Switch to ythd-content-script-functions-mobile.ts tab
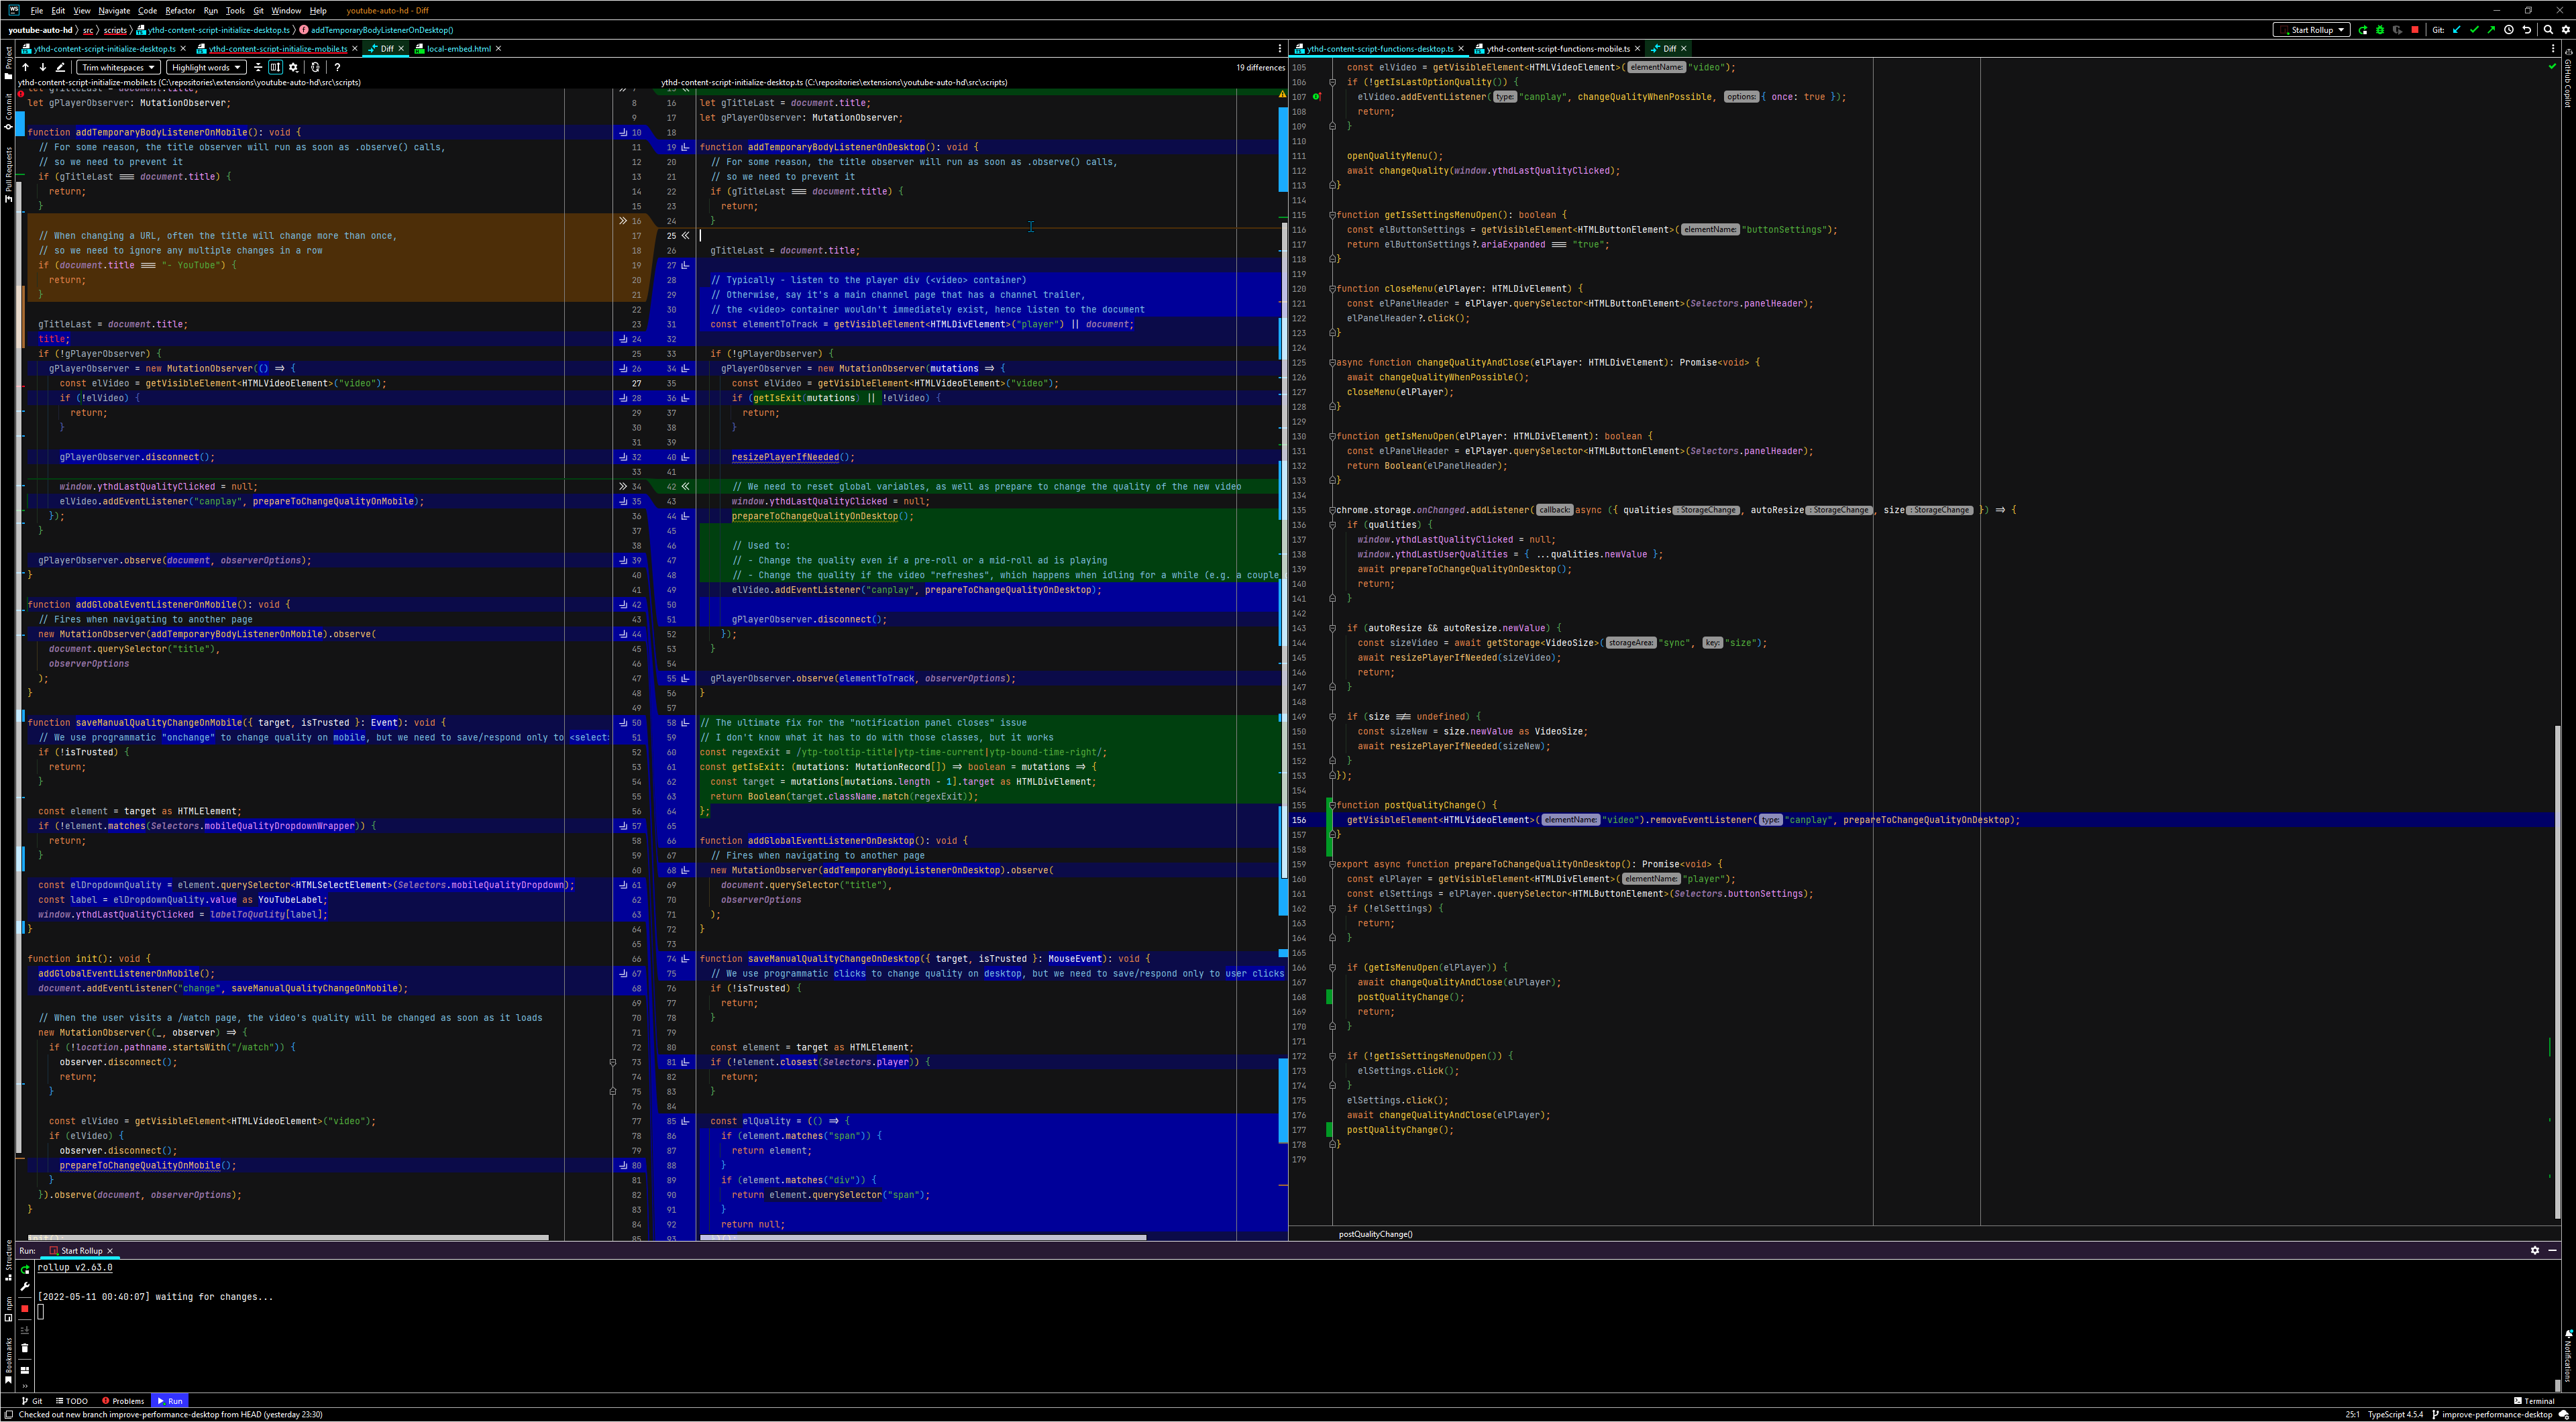 pos(1557,48)
